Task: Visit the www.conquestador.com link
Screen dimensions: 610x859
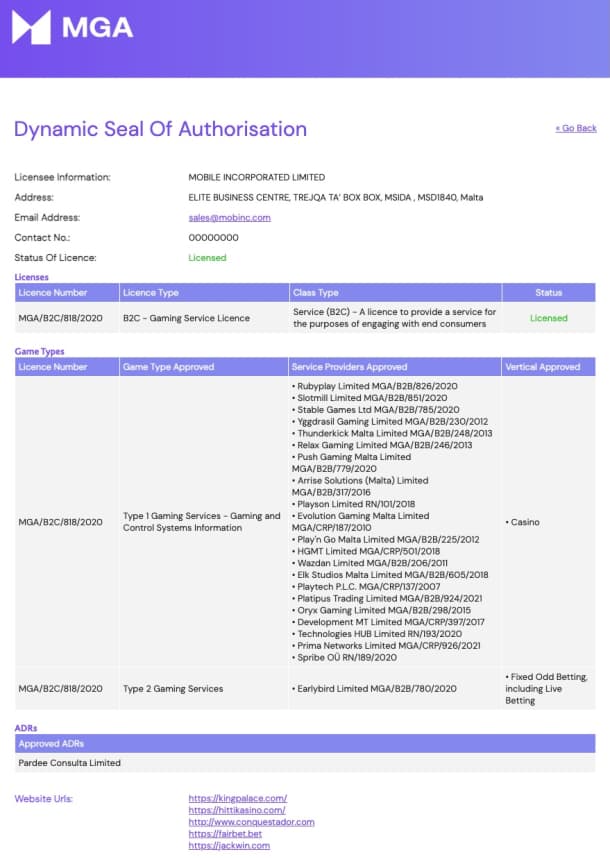Action: click(252, 822)
